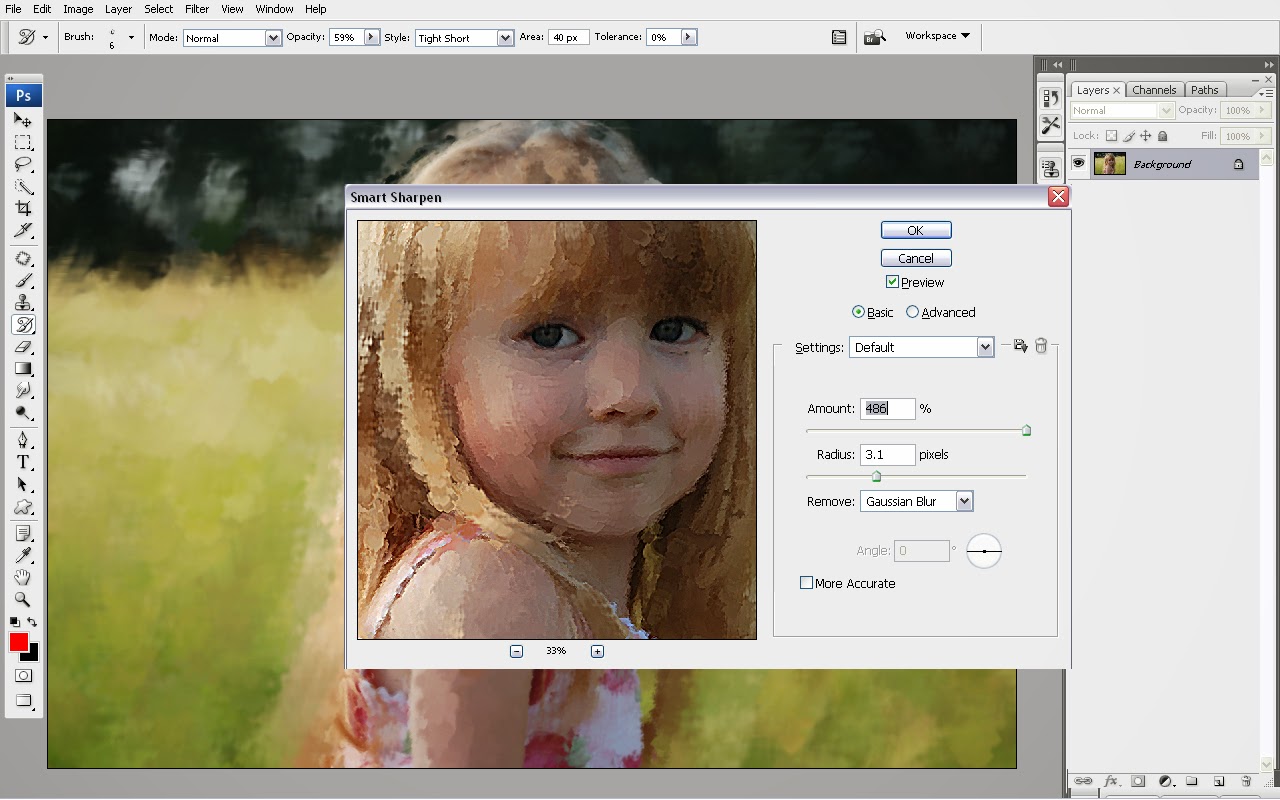Select the Advanced radio button
1280x800 pixels.
click(x=912, y=312)
